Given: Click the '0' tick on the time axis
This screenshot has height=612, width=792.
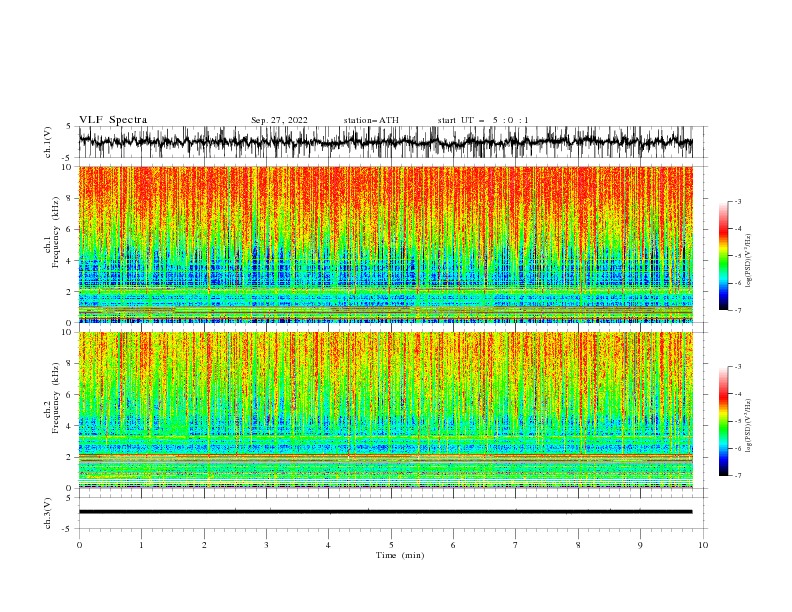Looking at the screenshot, I should [x=79, y=545].
